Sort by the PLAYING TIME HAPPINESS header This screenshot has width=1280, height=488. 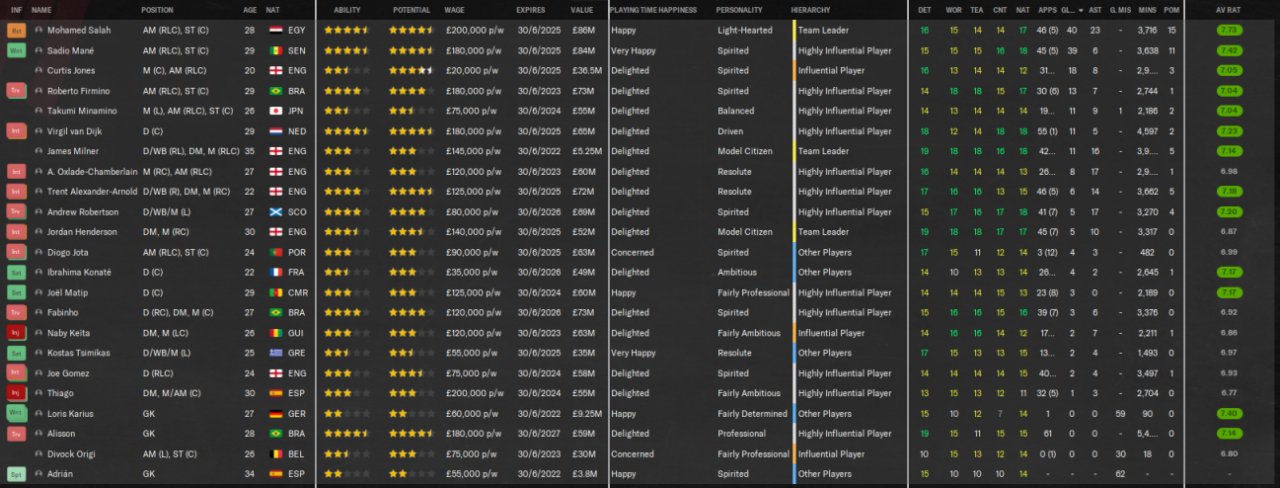pyautogui.click(x=653, y=9)
